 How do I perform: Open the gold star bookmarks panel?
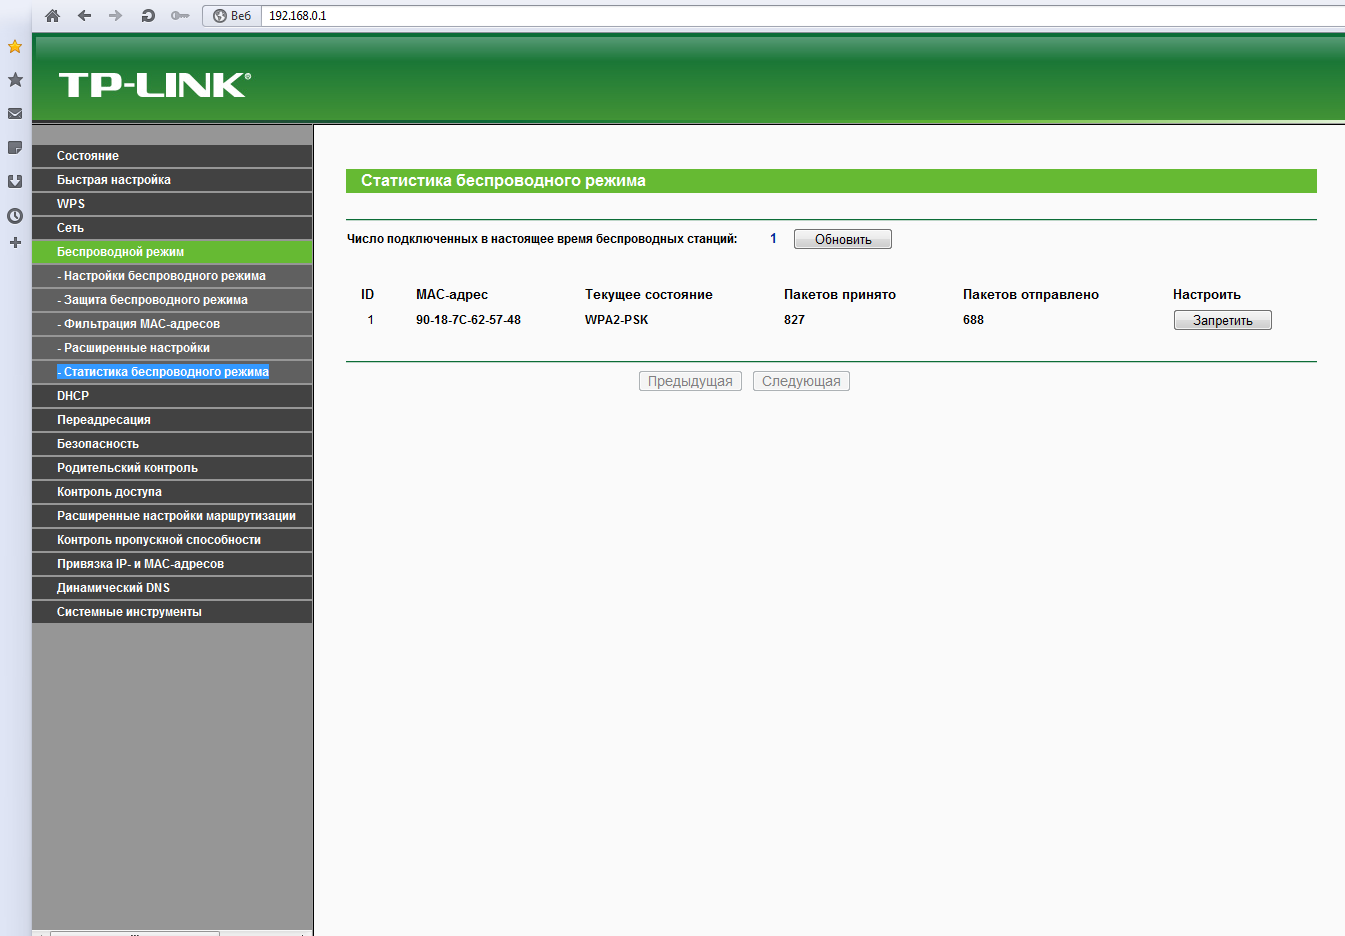click(x=15, y=46)
